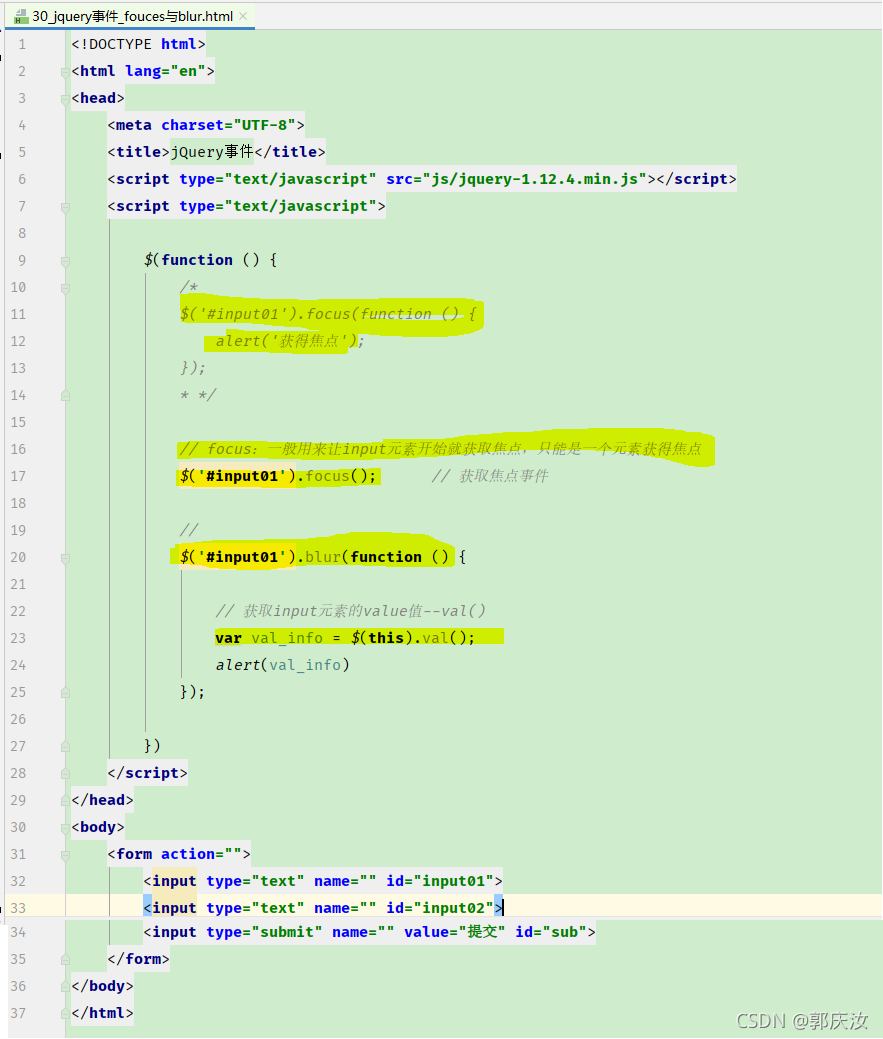This screenshot has width=883, height=1039.
Task: Click the lang="en" attribute on line 2
Action: (166, 72)
